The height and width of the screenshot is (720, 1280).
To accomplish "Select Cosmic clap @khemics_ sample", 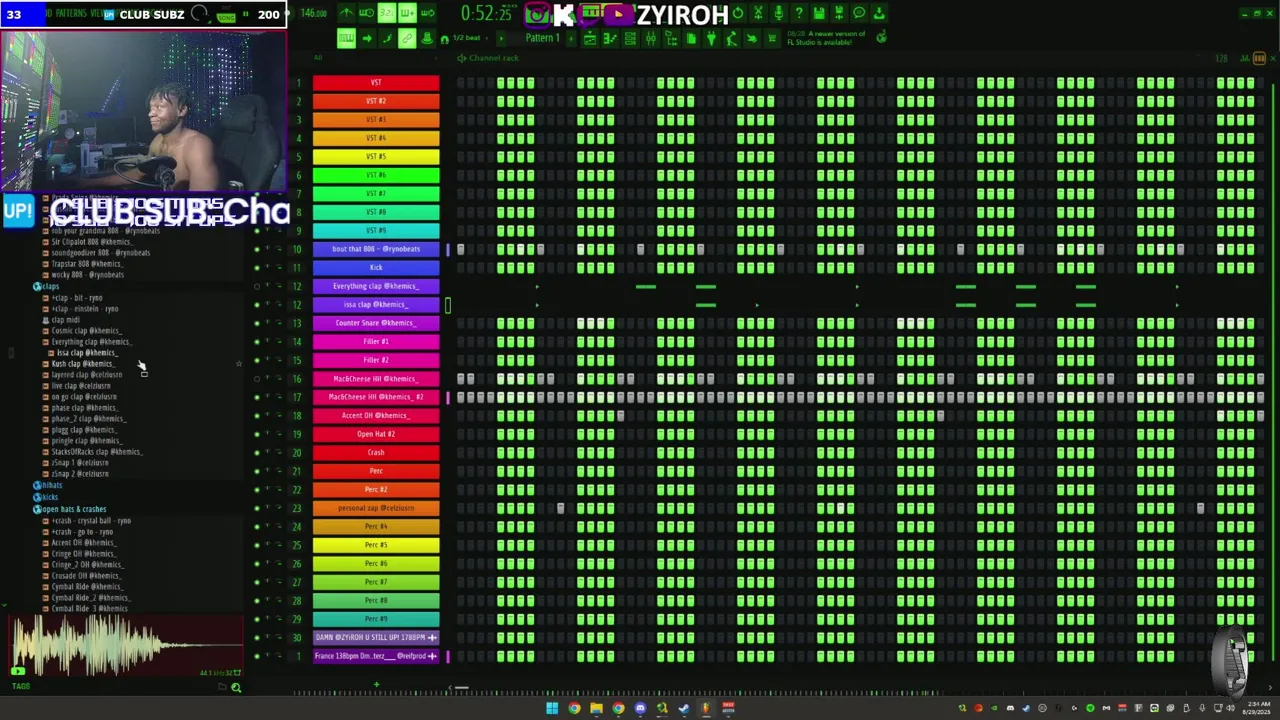I will click(x=85, y=331).
